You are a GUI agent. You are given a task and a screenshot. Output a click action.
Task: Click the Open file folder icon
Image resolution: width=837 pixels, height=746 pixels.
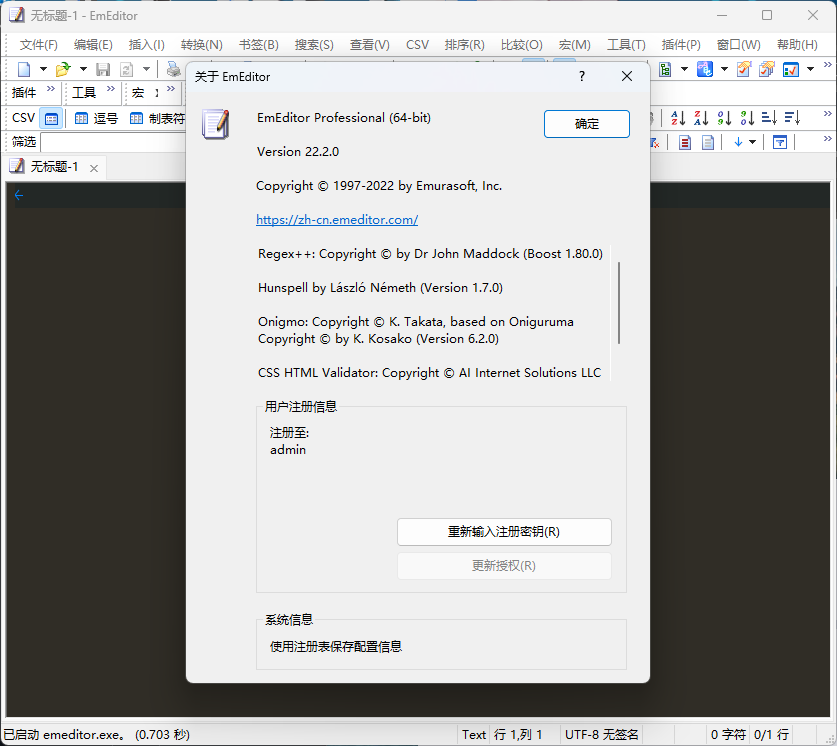64,69
